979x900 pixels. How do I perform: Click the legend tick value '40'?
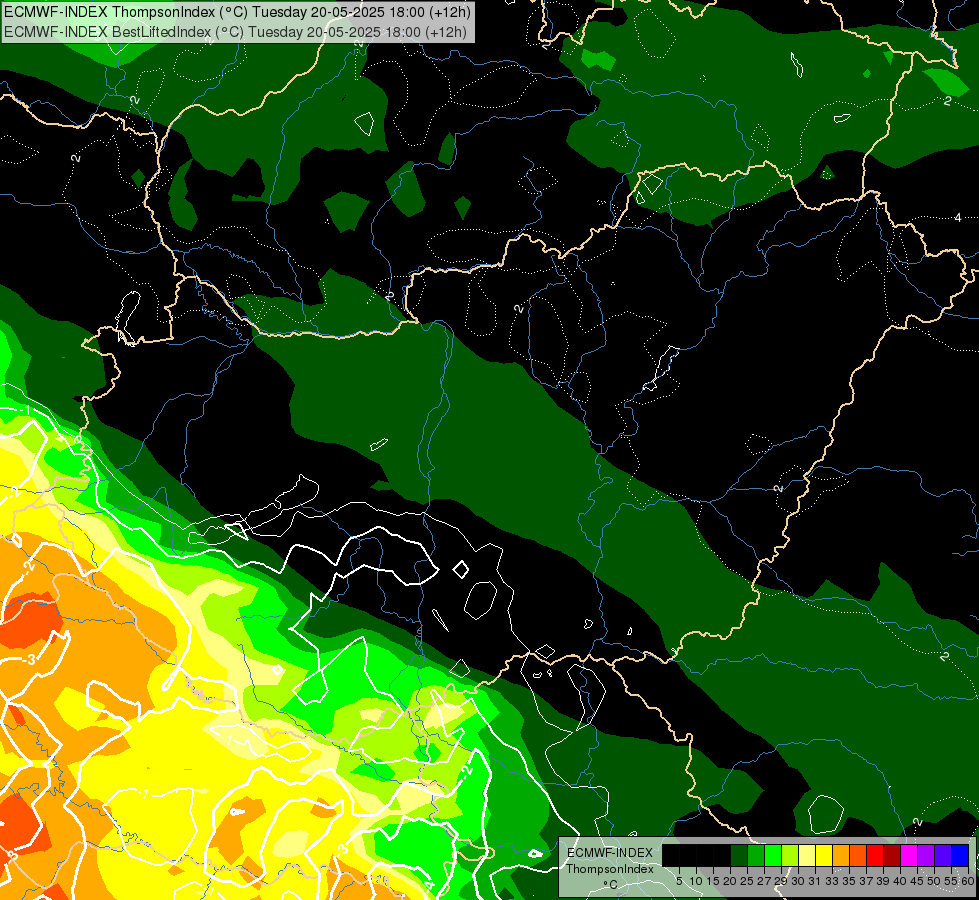(900, 881)
